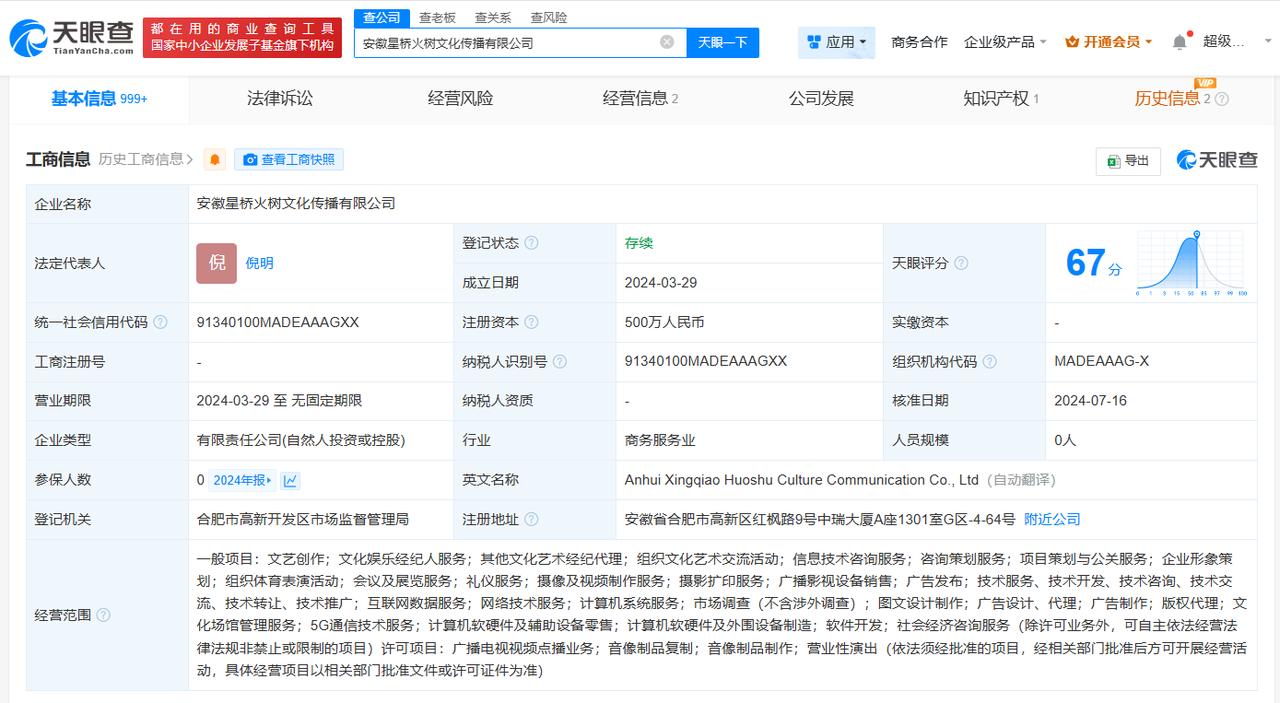
Task: Expand the 开通会员 dropdown
Action: tap(1109, 42)
